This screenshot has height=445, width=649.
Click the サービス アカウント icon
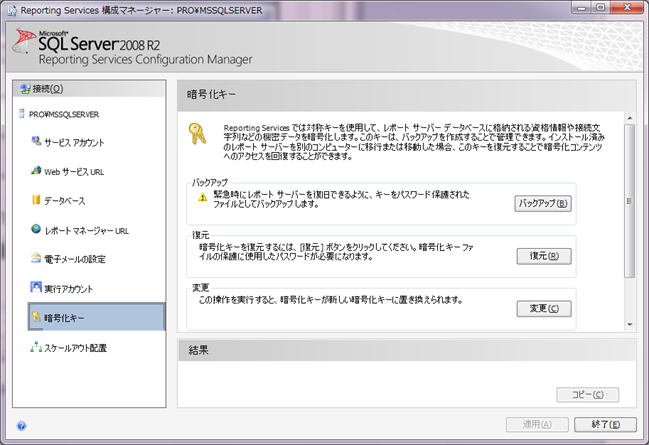(36, 141)
